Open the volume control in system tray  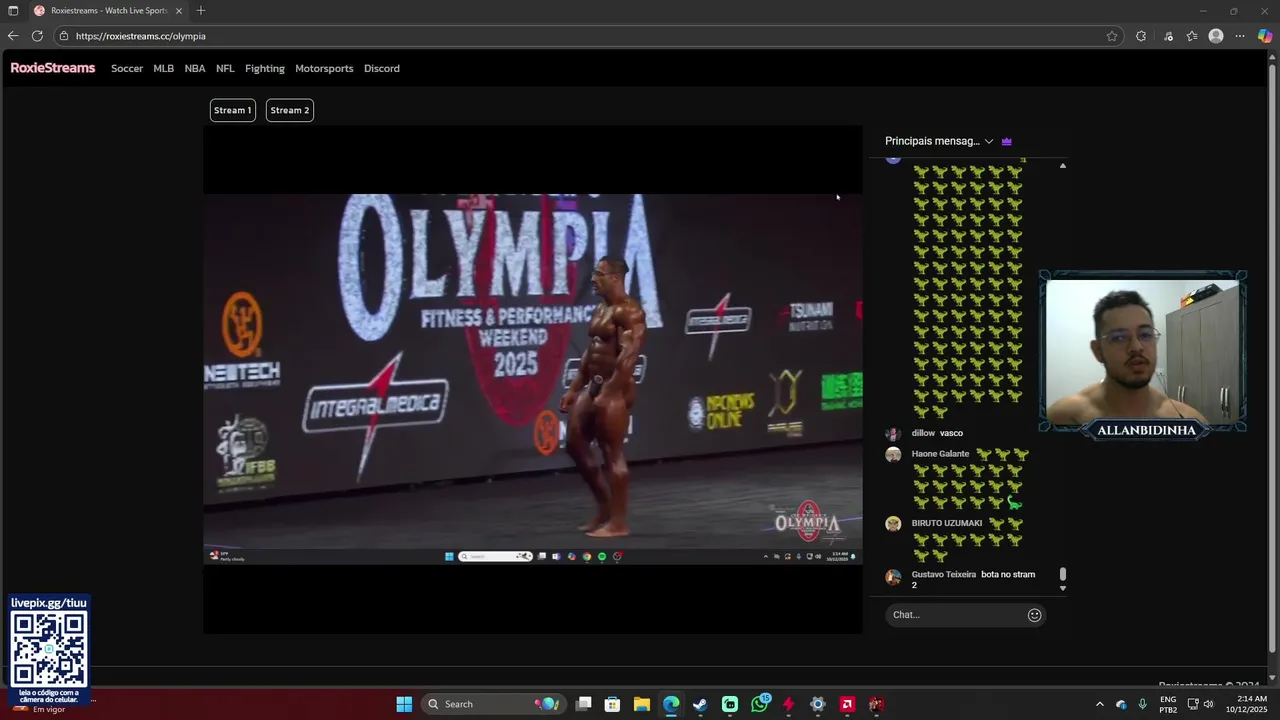(1209, 704)
